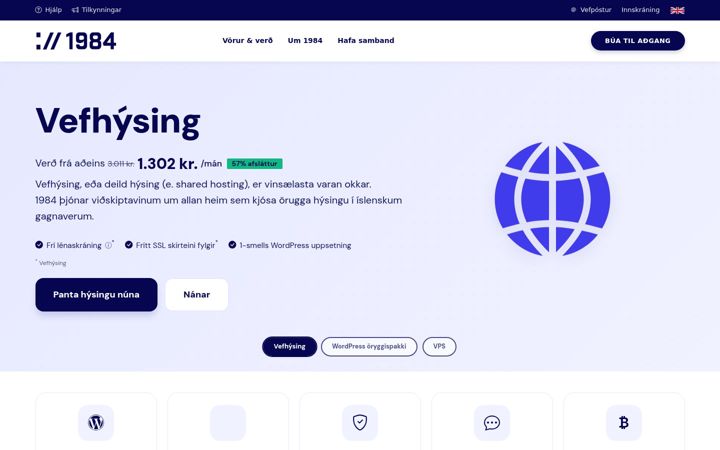
Task: Click the Vefhýsing main heading
Action: [x=118, y=122]
